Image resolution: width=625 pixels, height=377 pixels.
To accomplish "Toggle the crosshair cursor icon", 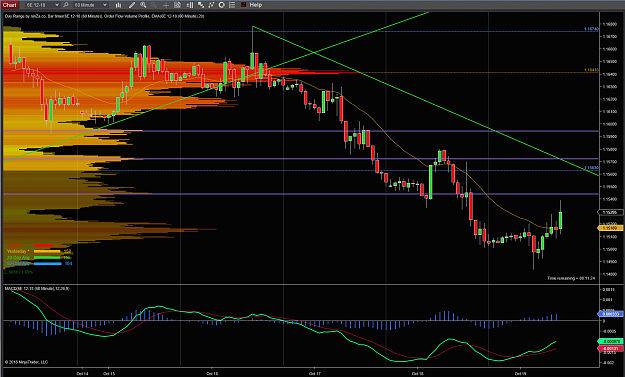I will (166, 5).
